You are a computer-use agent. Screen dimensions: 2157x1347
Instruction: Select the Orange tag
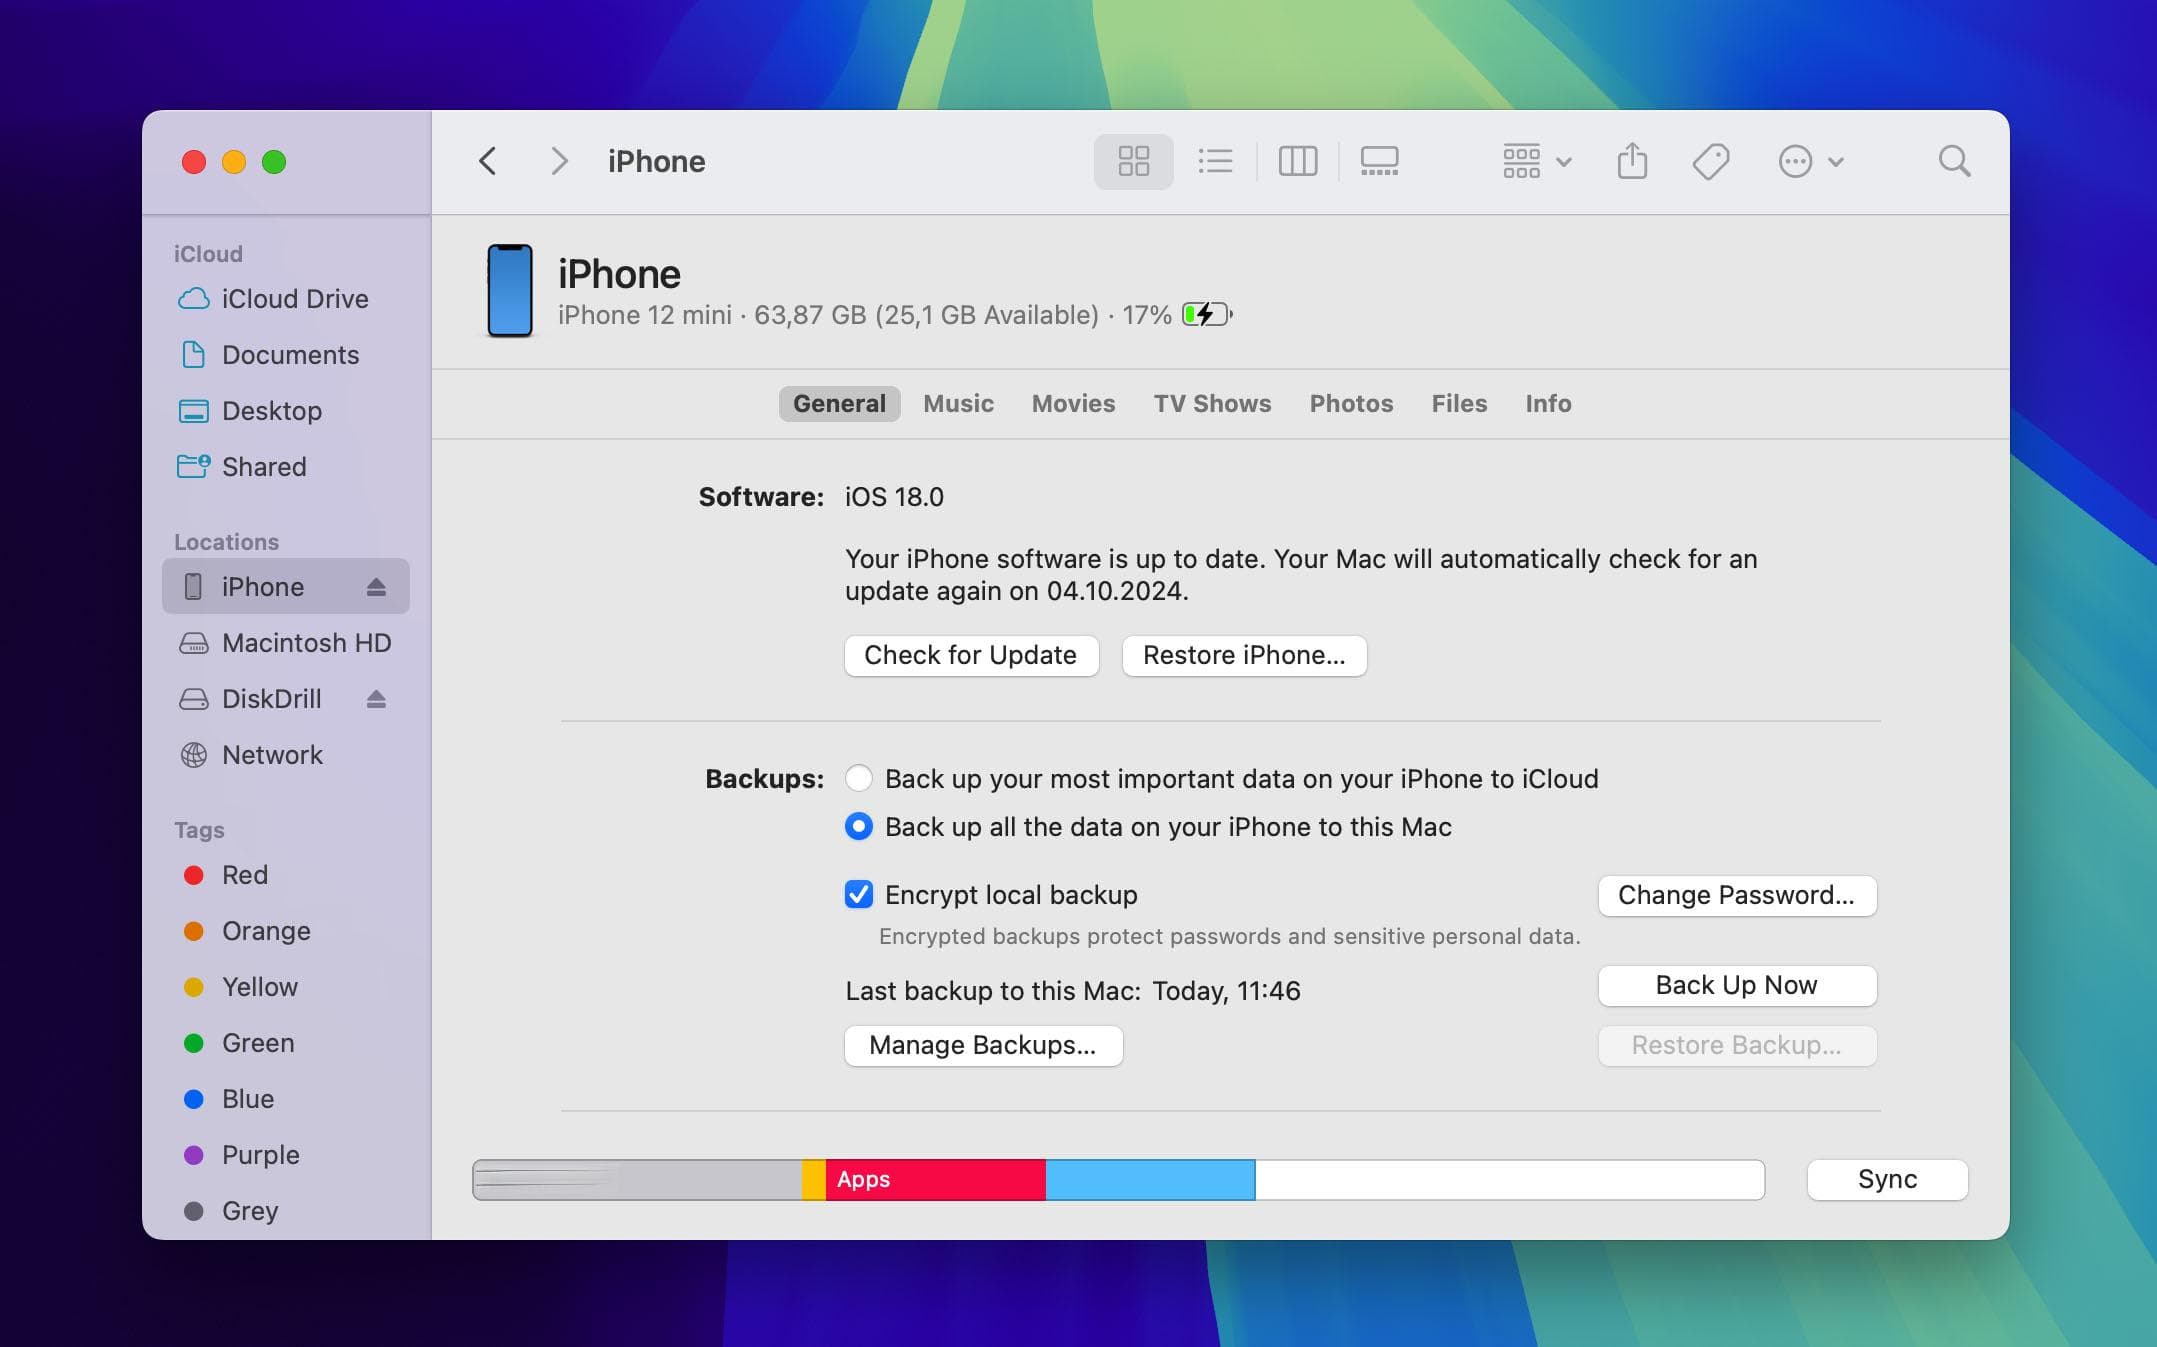(286, 931)
